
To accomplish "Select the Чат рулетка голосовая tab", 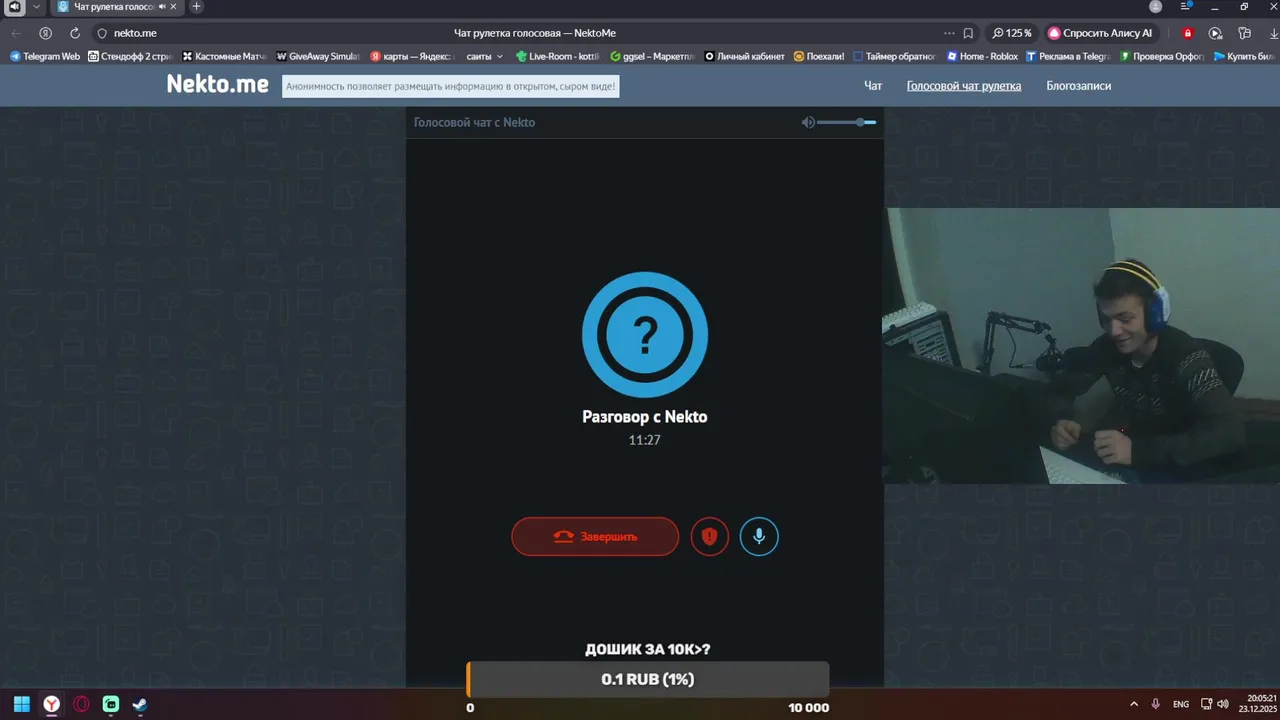I will point(117,7).
